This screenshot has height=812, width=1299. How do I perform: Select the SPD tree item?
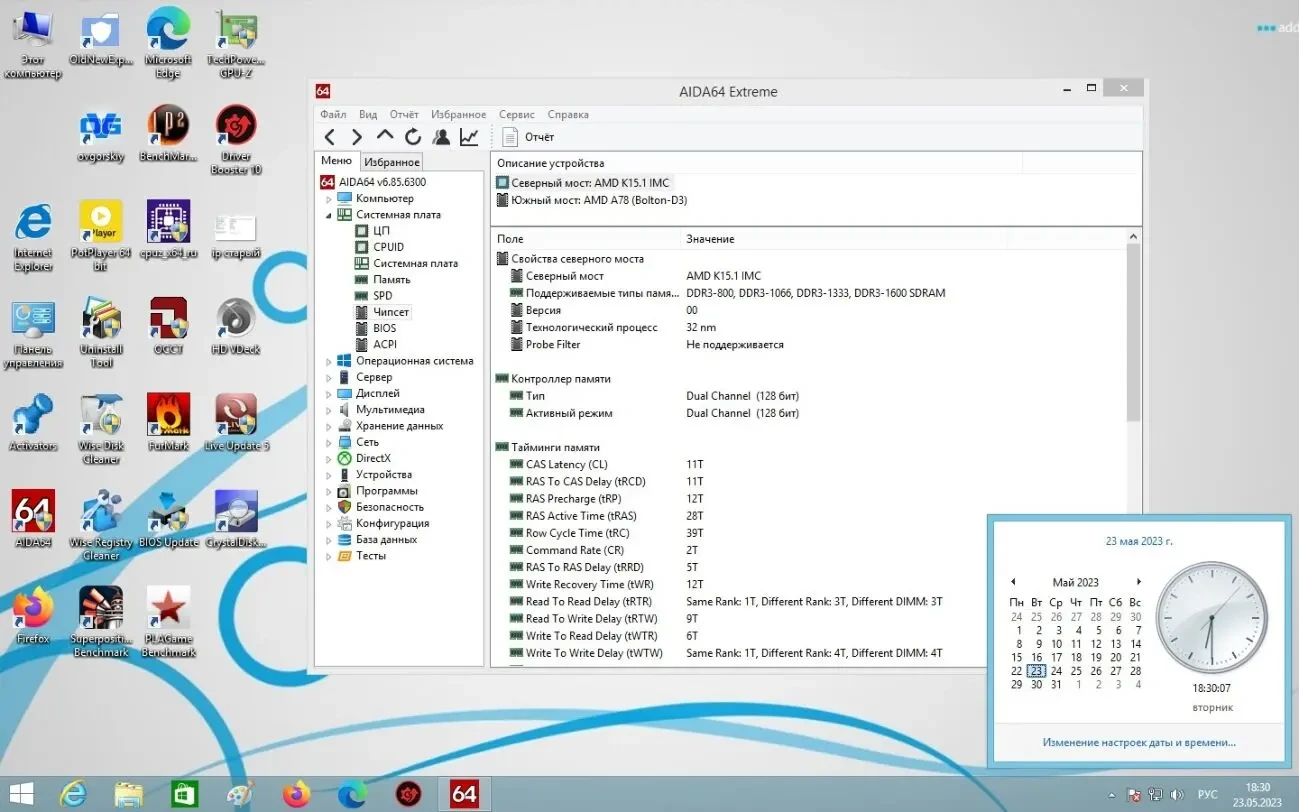point(382,296)
